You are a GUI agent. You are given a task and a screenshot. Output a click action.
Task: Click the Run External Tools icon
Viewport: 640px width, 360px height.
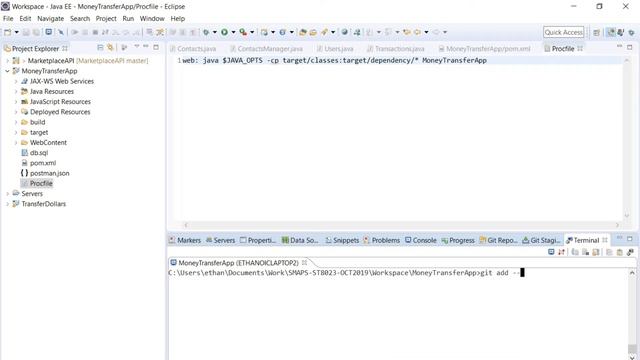tap(243, 32)
